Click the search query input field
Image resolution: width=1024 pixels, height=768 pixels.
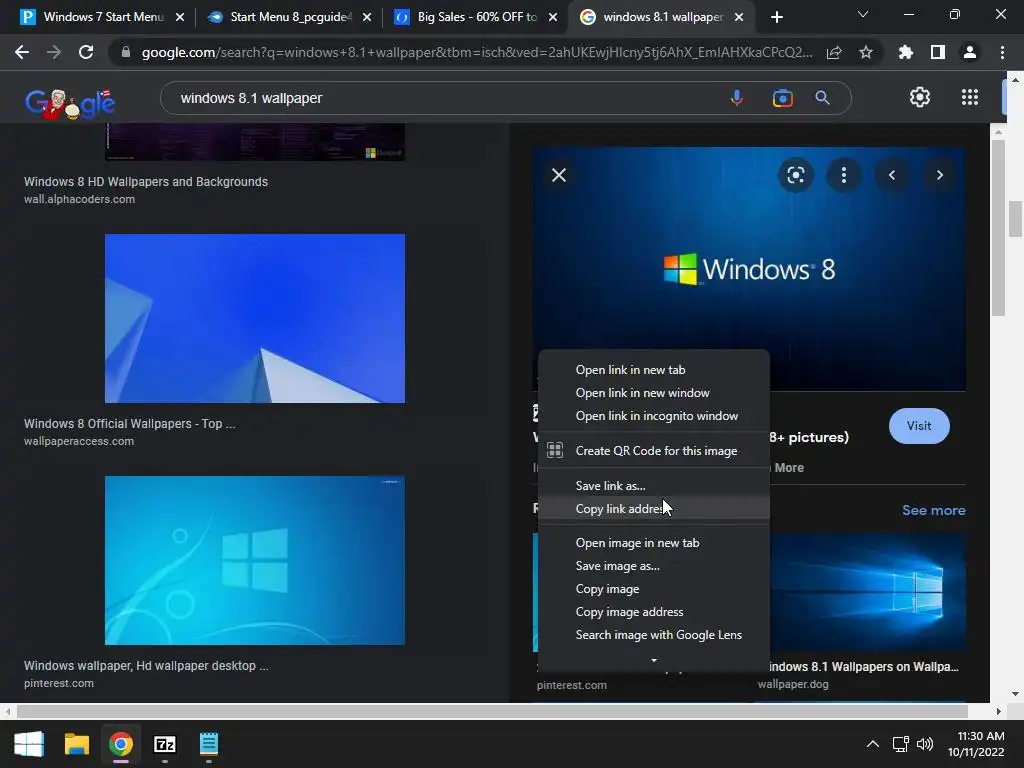[444, 98]
